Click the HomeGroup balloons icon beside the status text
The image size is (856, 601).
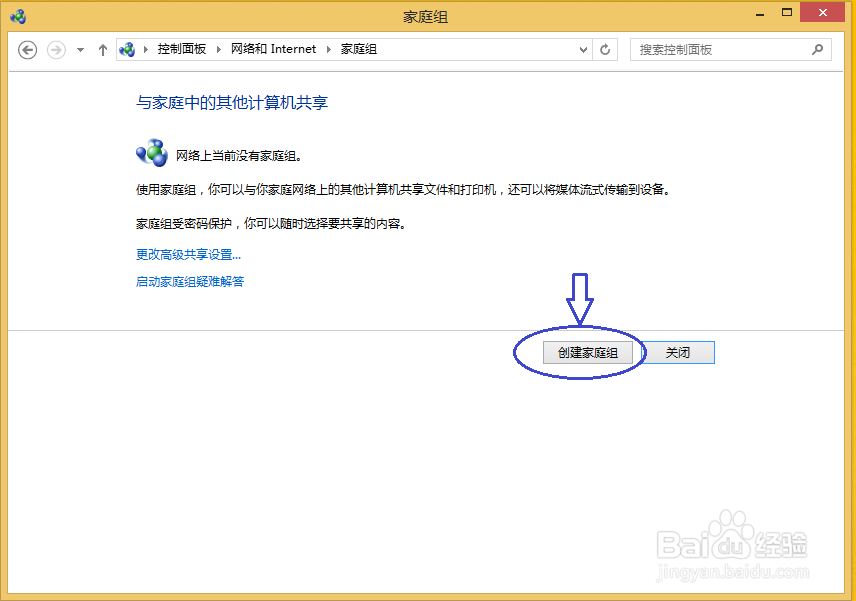(151, 152)
